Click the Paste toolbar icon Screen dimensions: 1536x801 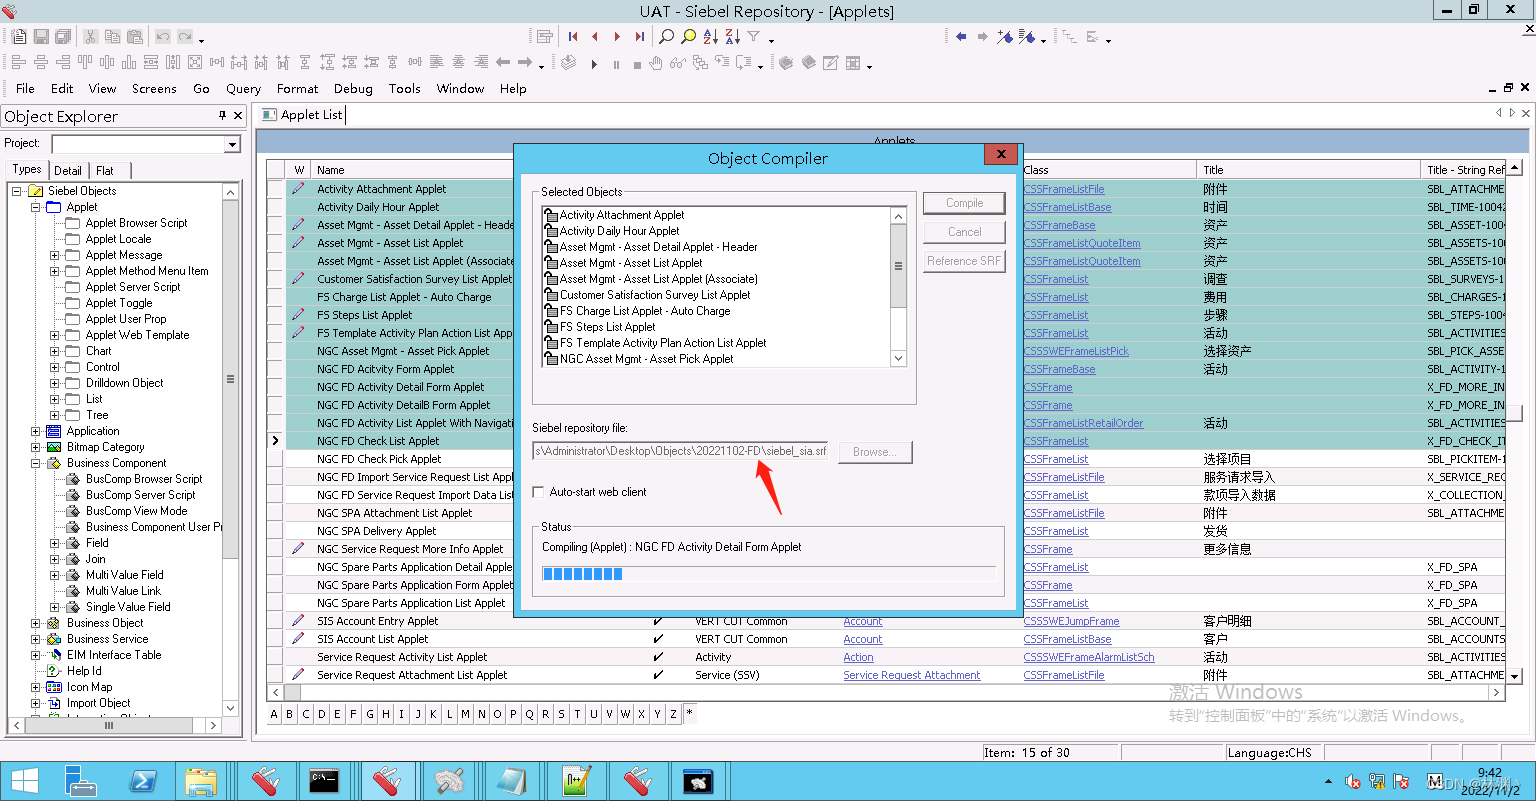(x=134, y=37)
